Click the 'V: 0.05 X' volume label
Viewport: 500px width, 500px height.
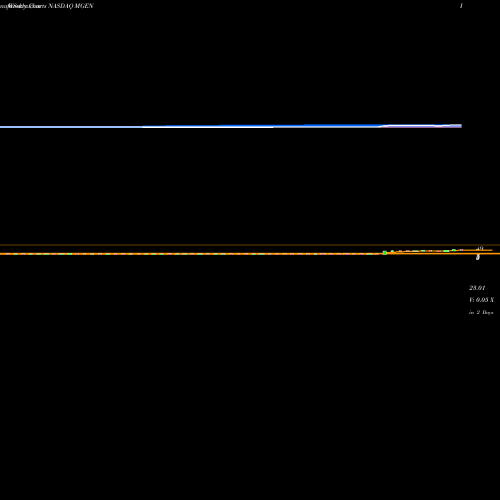coord(481,300)
